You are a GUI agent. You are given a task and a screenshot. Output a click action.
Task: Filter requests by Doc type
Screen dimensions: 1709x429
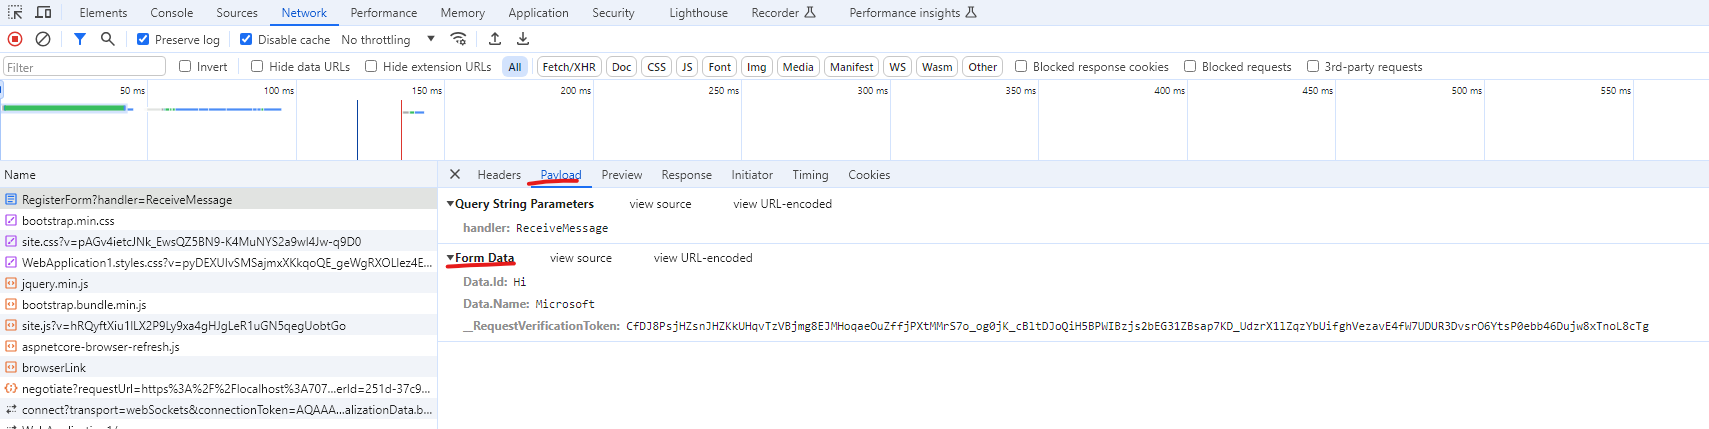[622, 67]
